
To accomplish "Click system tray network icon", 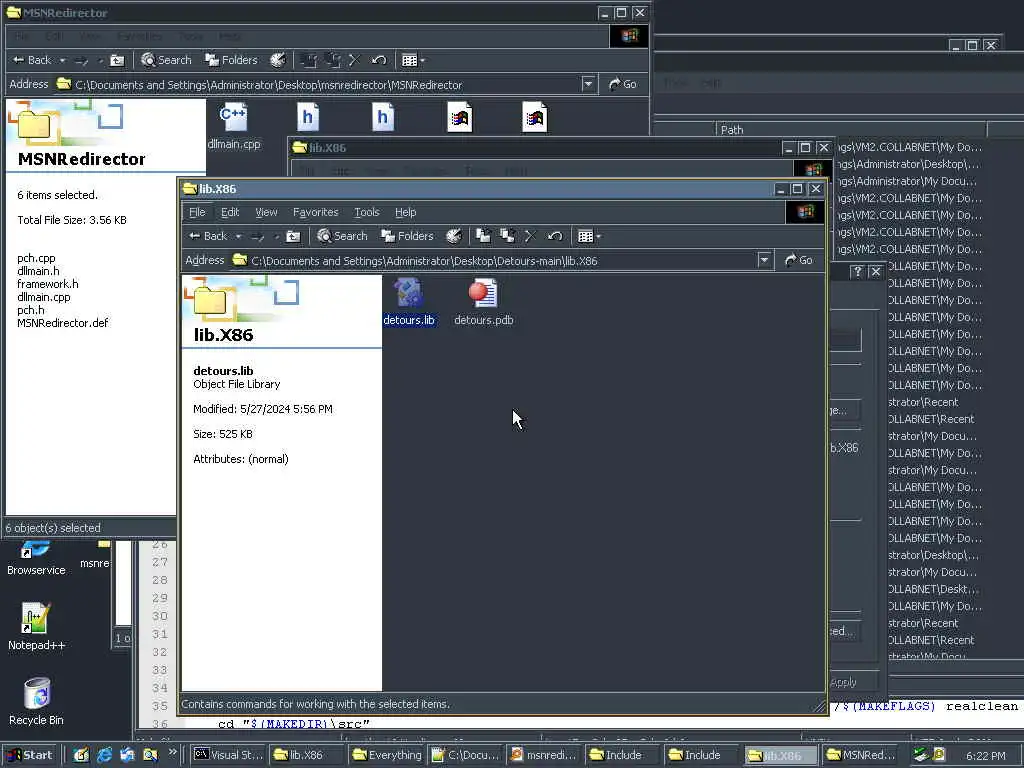I will click(921, 755).
